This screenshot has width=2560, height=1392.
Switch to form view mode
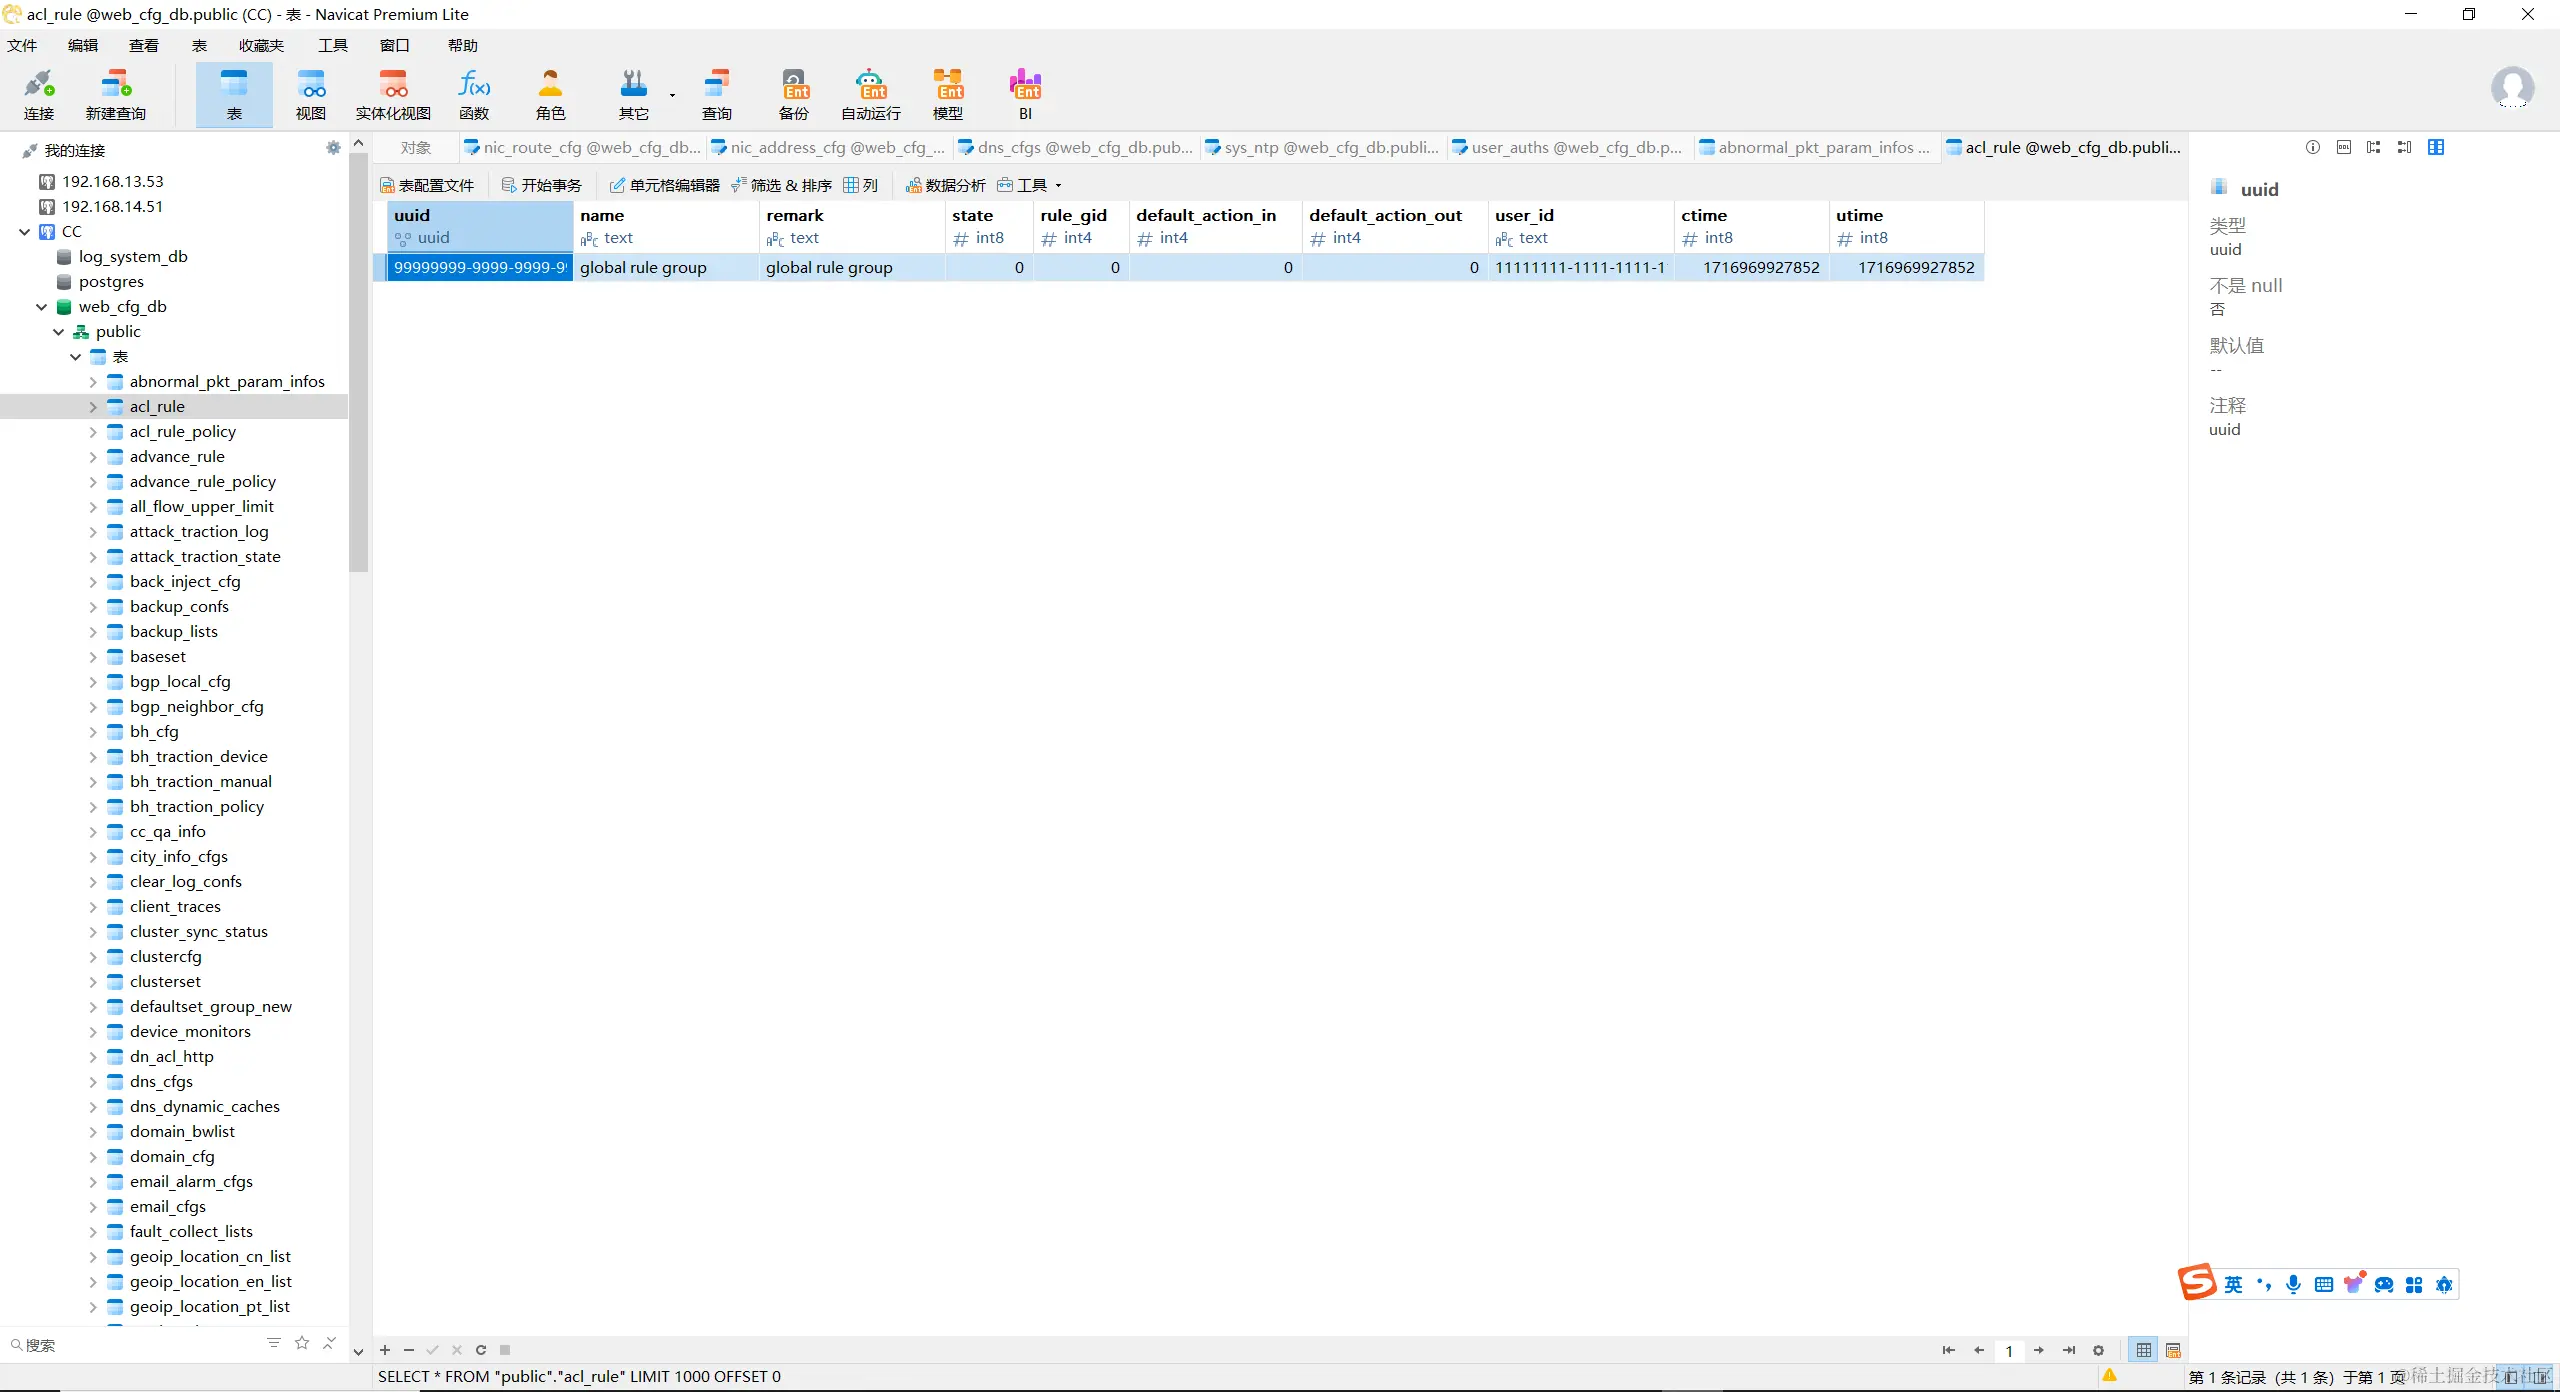tap(2173, 1350)
